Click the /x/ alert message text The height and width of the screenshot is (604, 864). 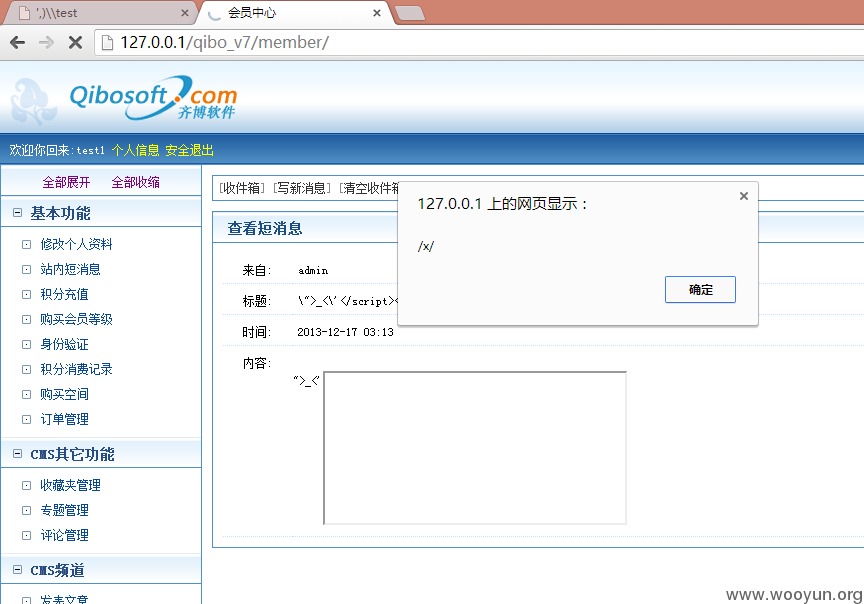pyautogui.click(x=425, y=246)
